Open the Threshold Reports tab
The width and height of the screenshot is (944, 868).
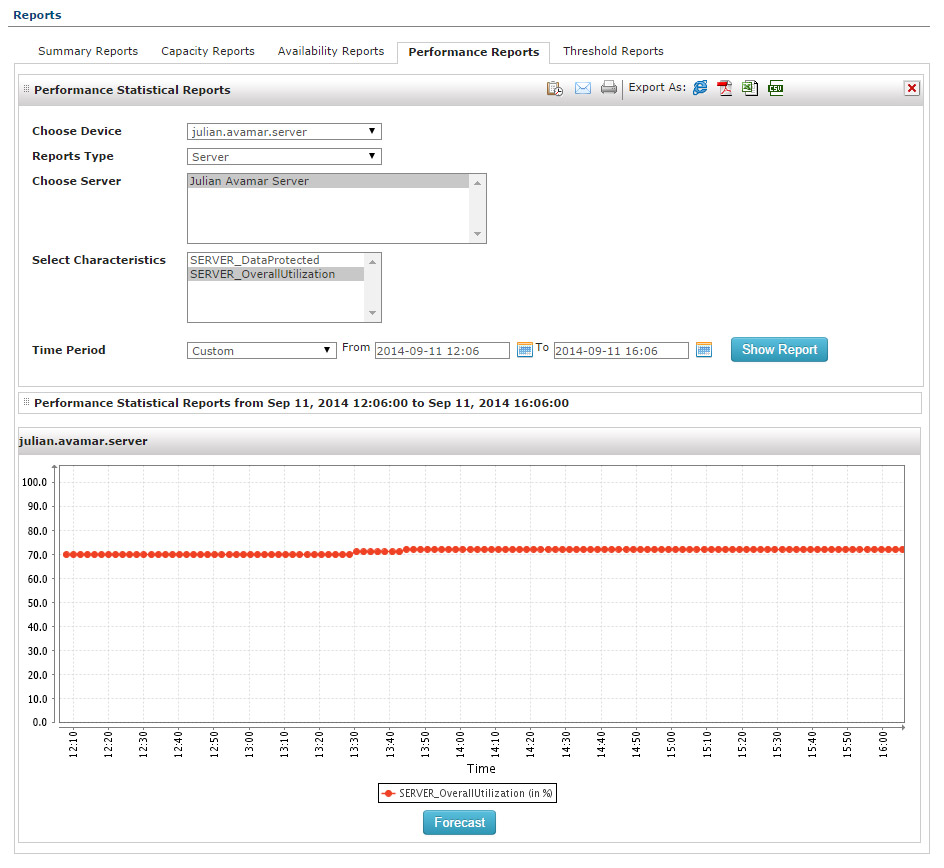pos(613,51)
